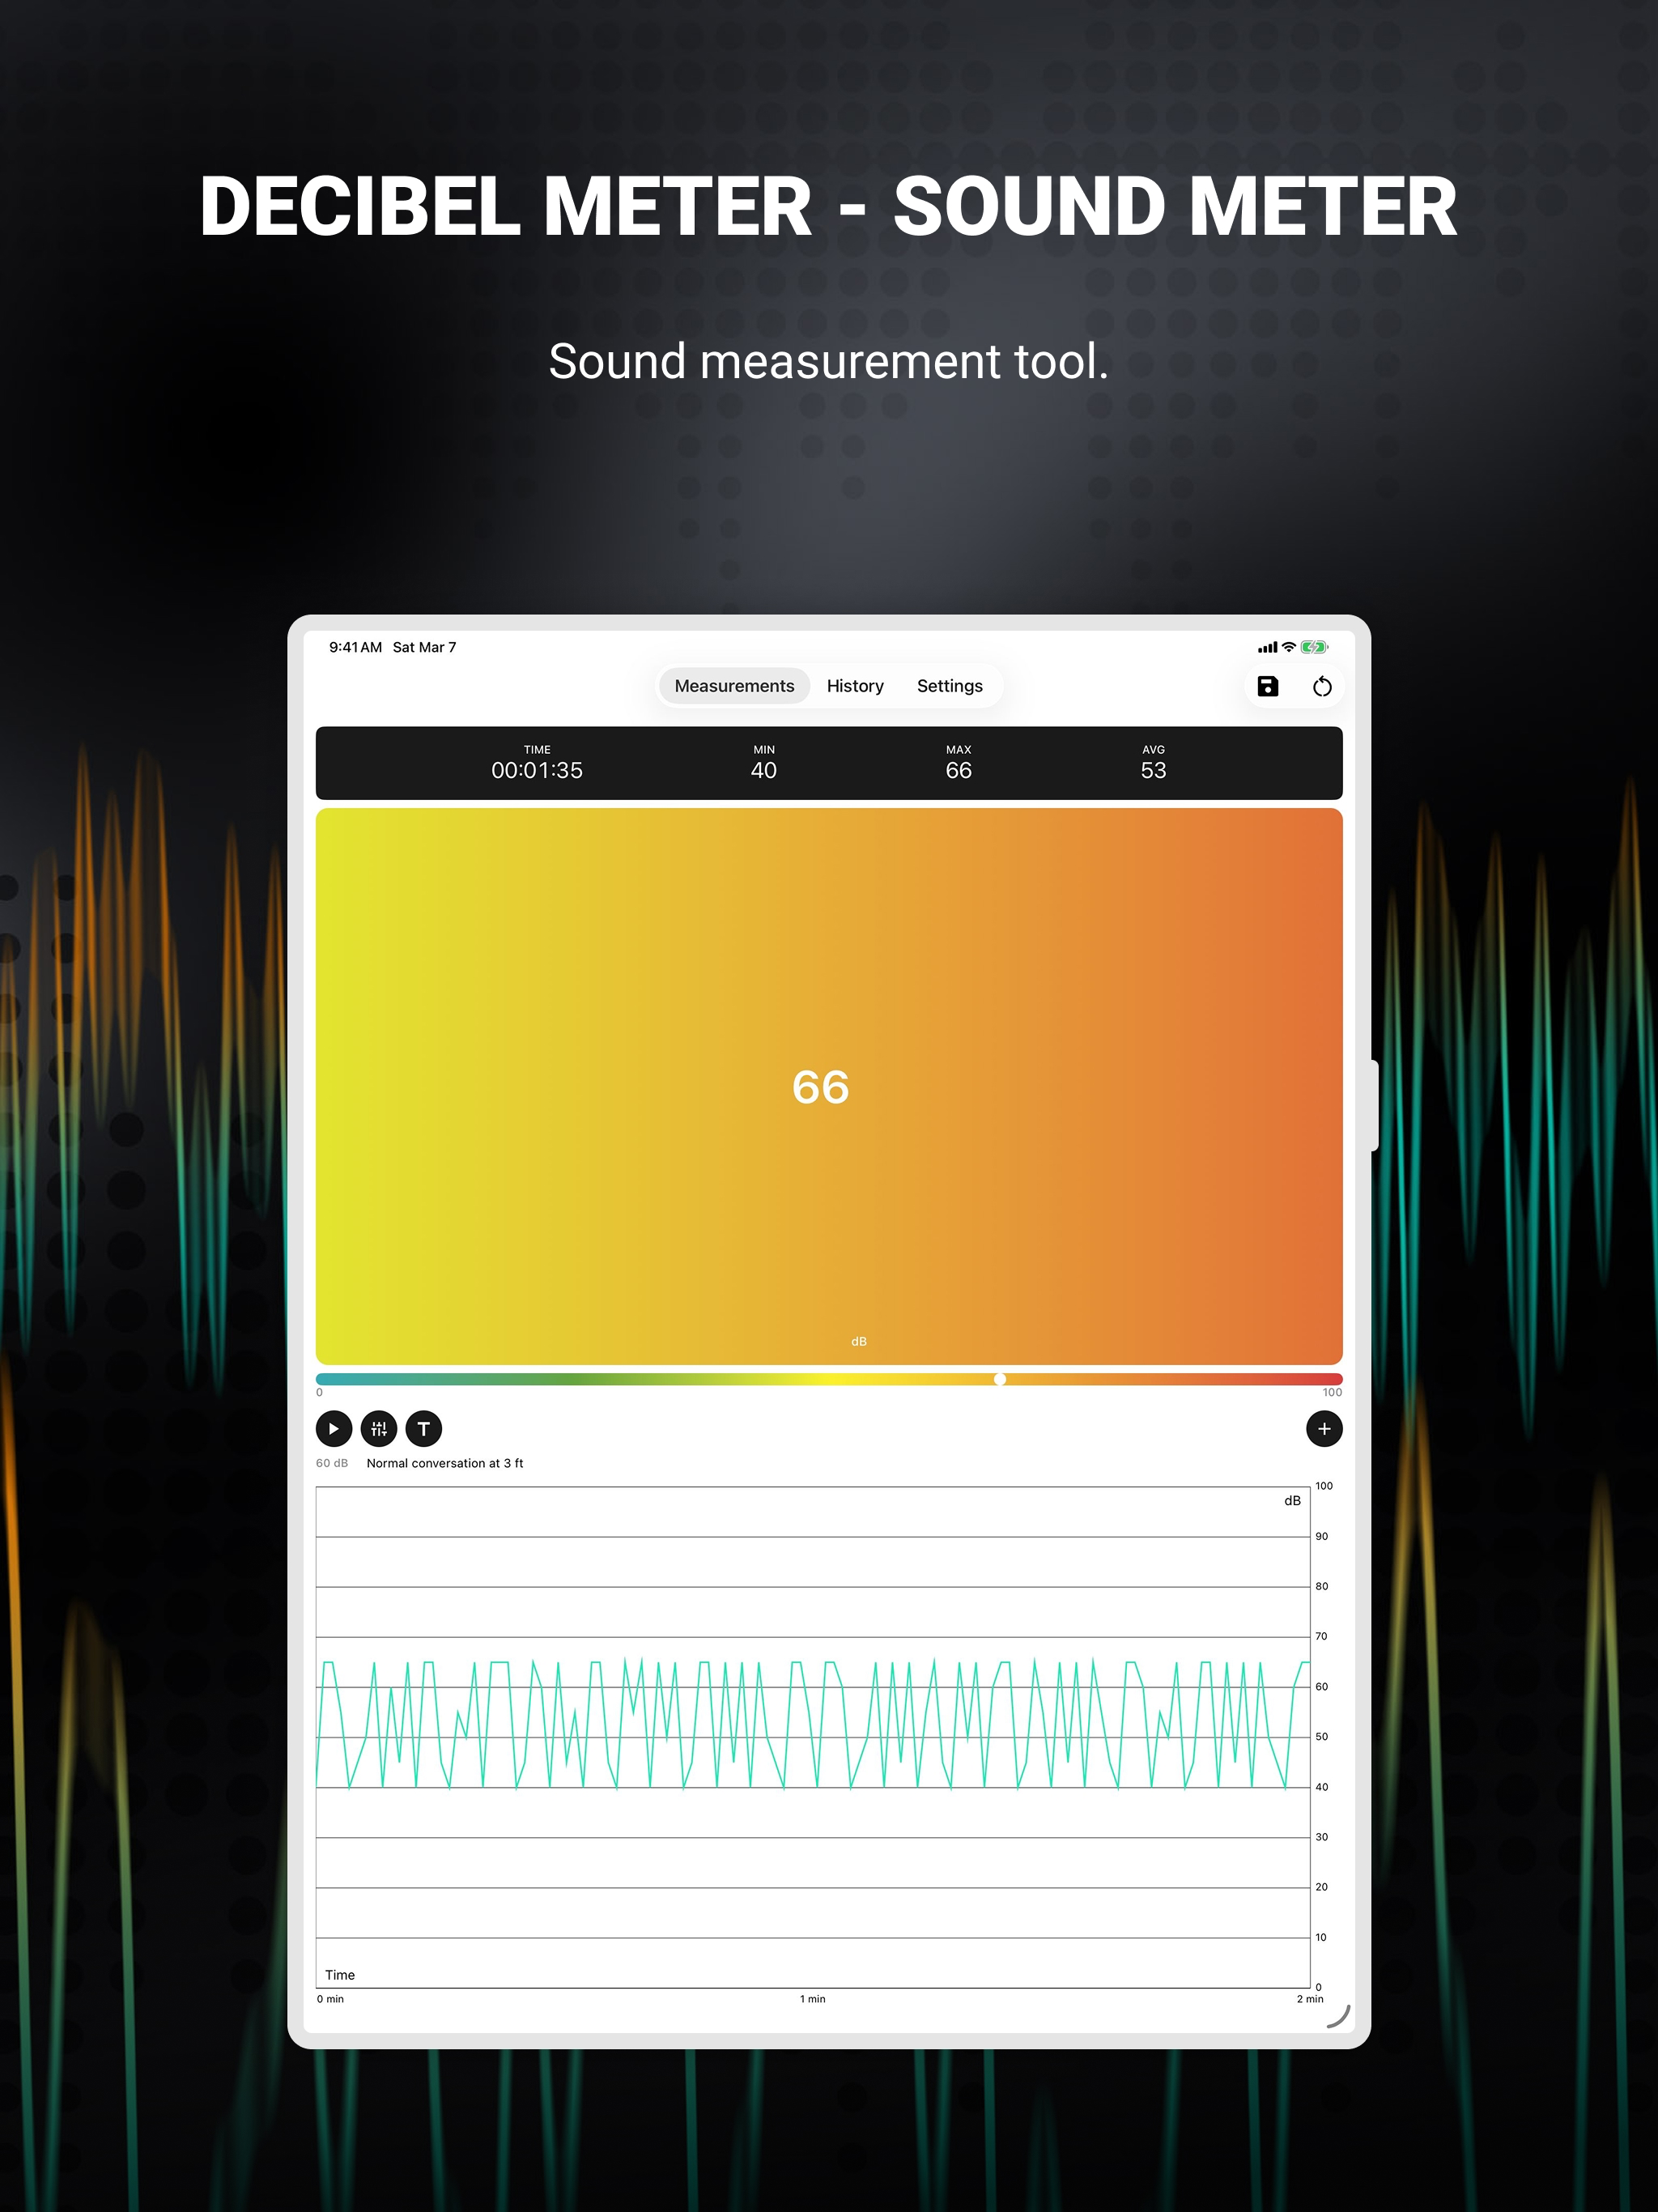Tap the 9:41 AM clock in status bar

point(355,647)
